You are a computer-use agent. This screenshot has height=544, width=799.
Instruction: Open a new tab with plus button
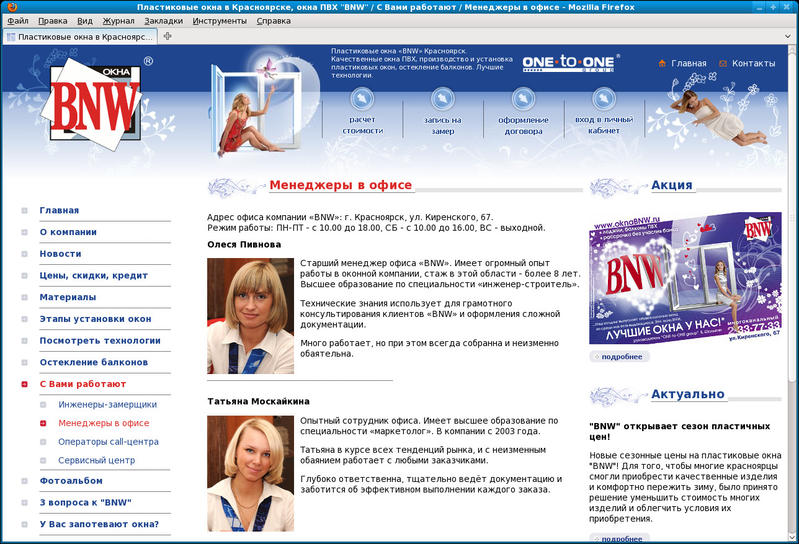(x=168, y=36)
